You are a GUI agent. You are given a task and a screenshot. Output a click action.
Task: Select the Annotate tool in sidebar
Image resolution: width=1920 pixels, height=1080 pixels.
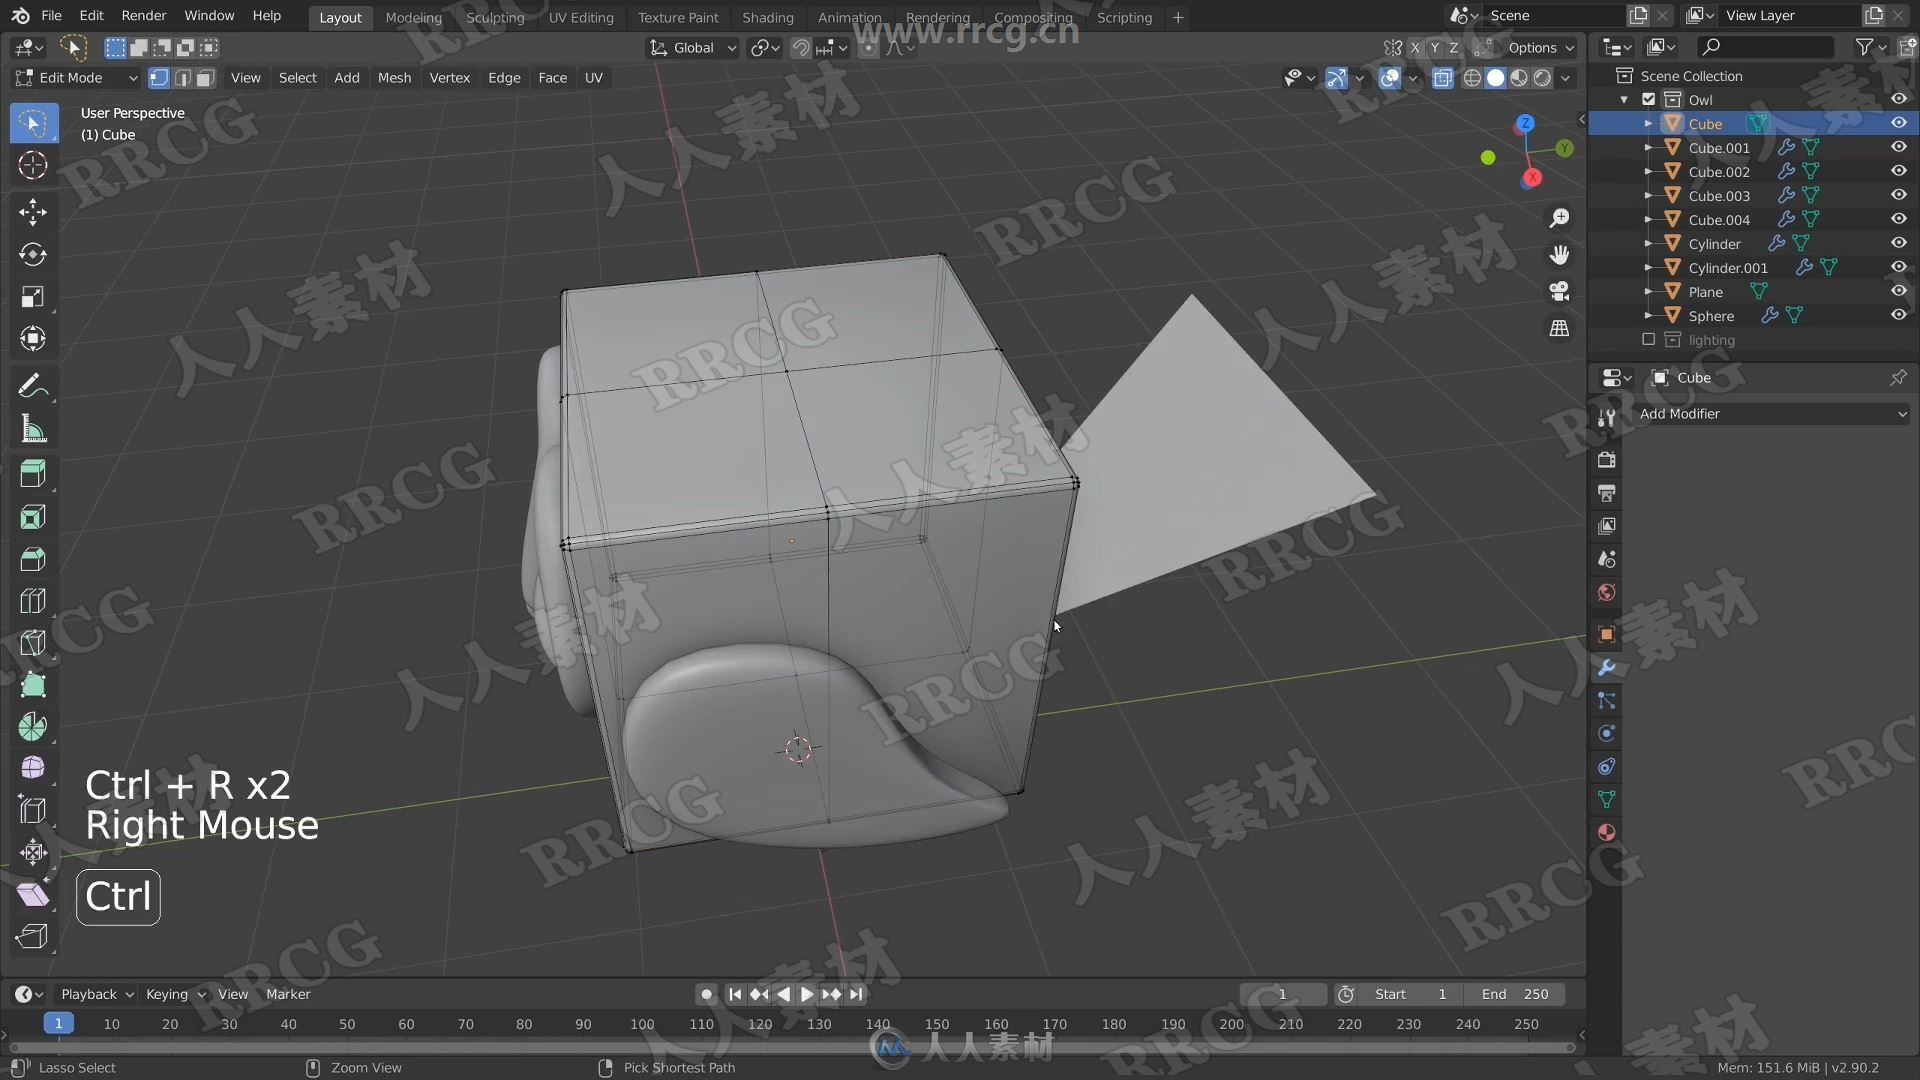33,384
